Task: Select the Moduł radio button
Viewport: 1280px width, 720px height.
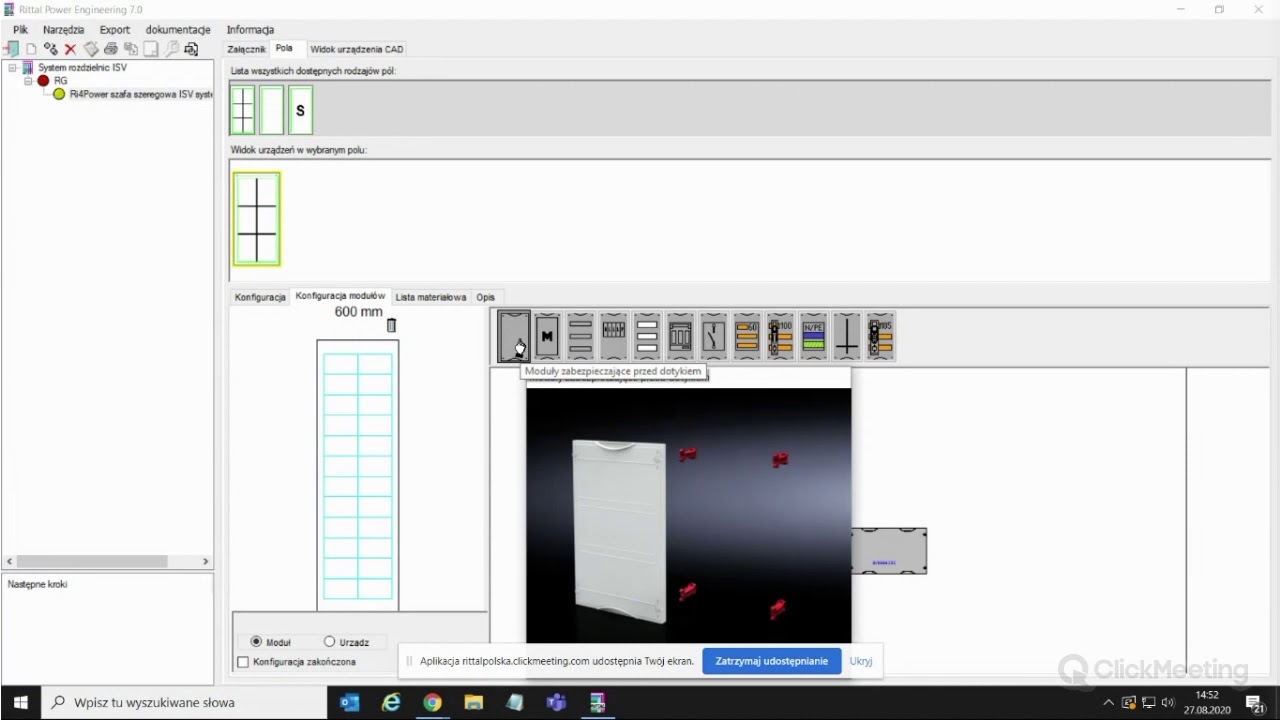Action: (257, 642)
